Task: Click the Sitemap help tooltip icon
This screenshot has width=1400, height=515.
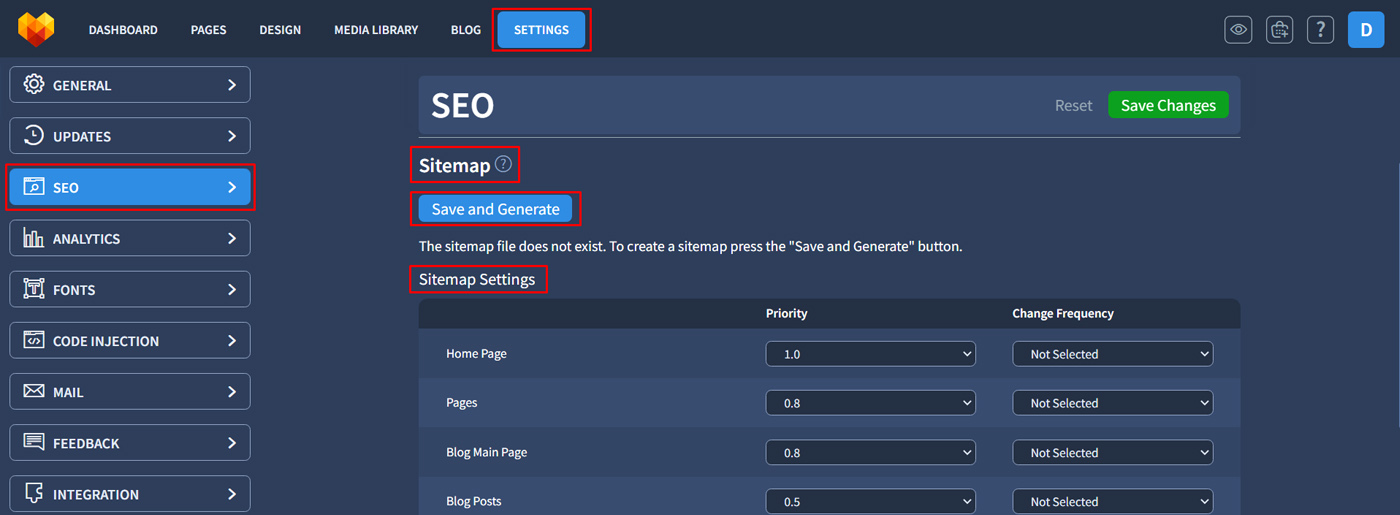Action: pos(503,164)
